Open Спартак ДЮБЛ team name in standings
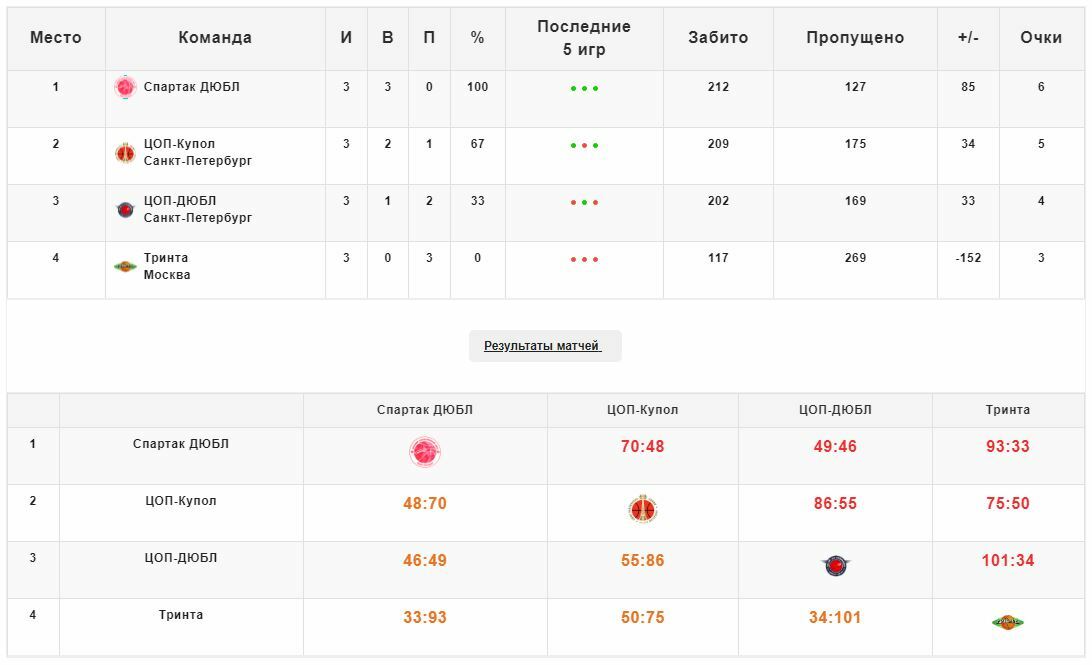 [x=192, y=87]
